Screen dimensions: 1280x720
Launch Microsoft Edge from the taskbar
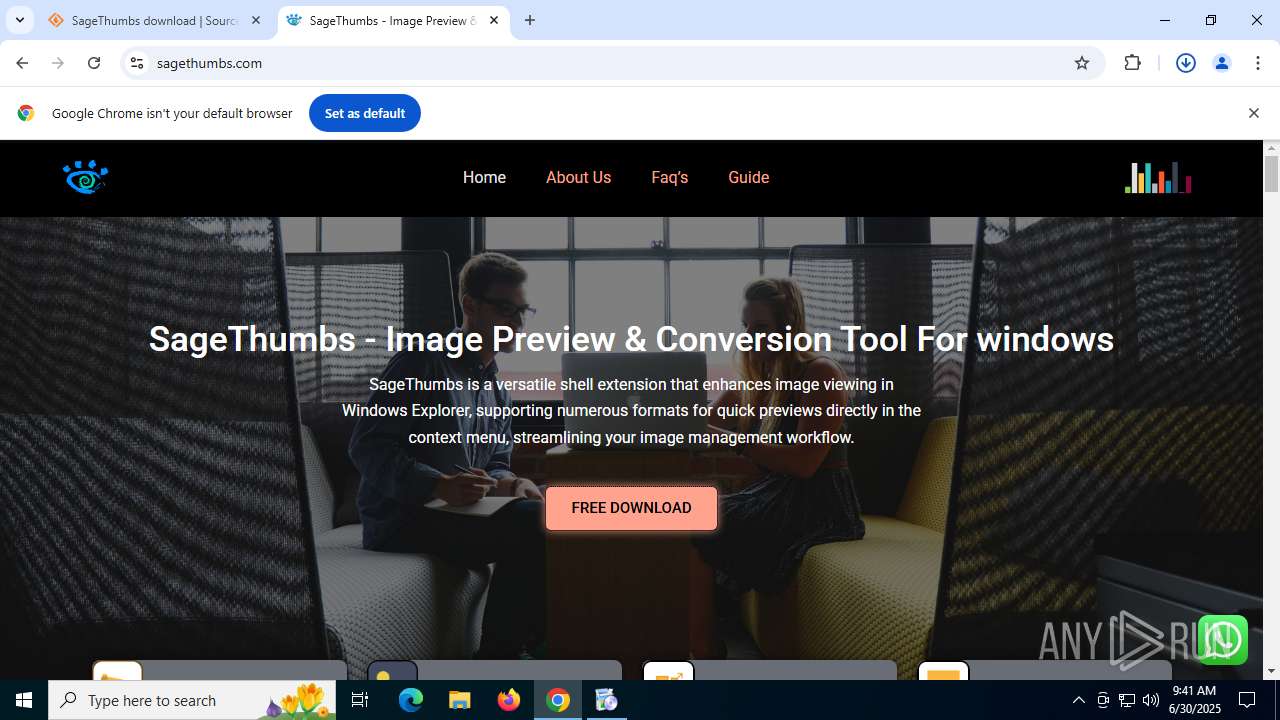pyautogui.click(x=411, y=700)
